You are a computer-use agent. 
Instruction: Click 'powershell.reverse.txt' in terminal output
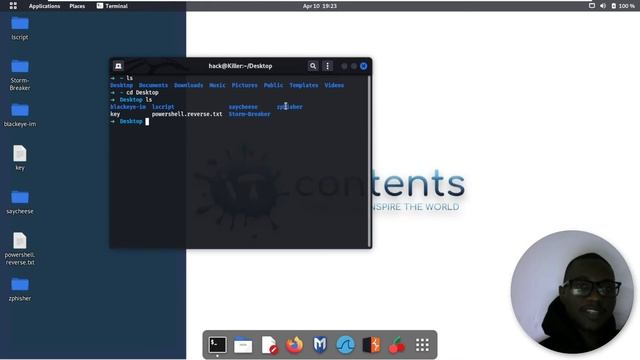pyautogui.click(x=187, y=114)
